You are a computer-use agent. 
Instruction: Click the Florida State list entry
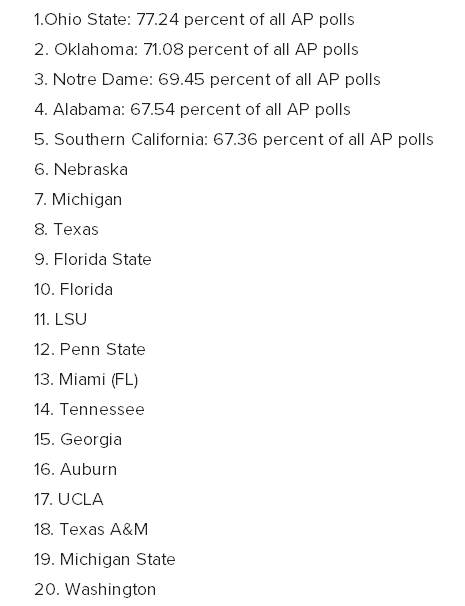[93, 259]
